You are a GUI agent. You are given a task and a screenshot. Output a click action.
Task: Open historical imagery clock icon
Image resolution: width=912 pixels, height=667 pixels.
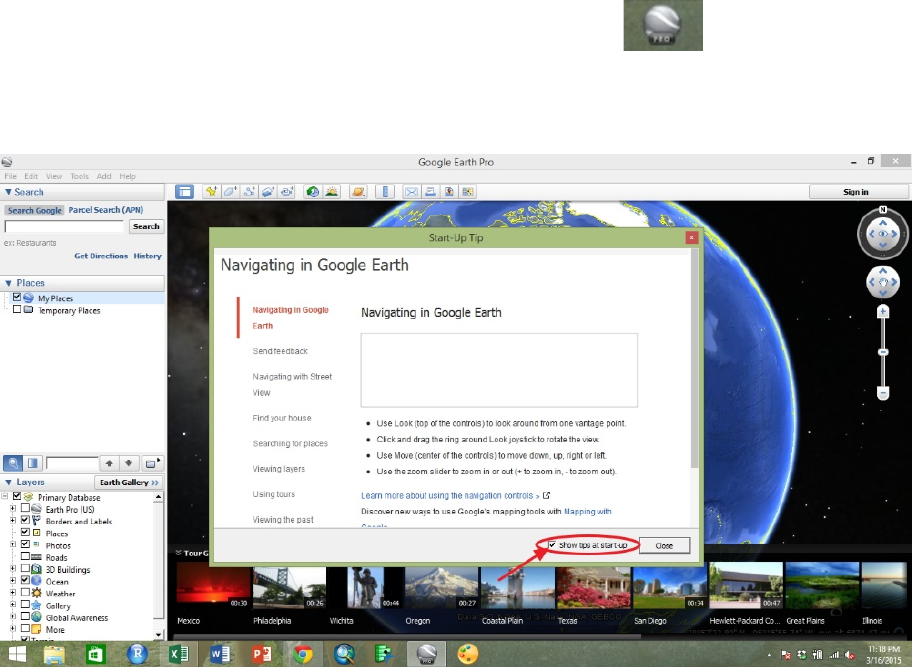coord(313,191)
